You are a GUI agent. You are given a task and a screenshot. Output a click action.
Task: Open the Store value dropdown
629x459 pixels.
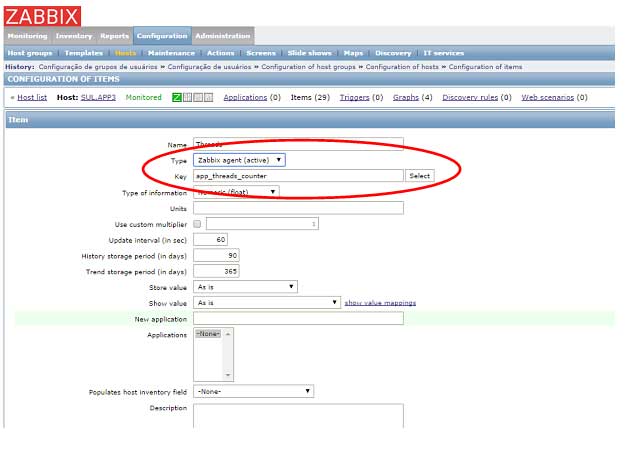click(246, 287)
